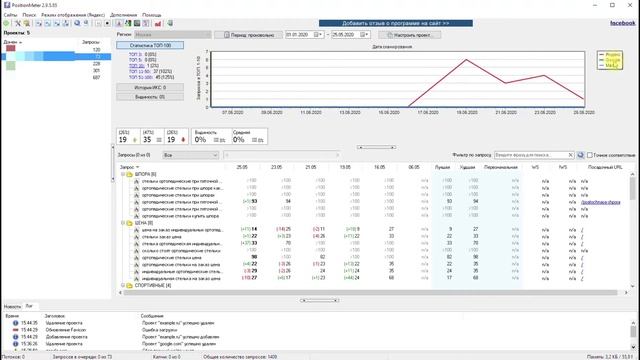Select the selected project row with 73 queries
Screen dimensions: 640x360
[56, 56]
